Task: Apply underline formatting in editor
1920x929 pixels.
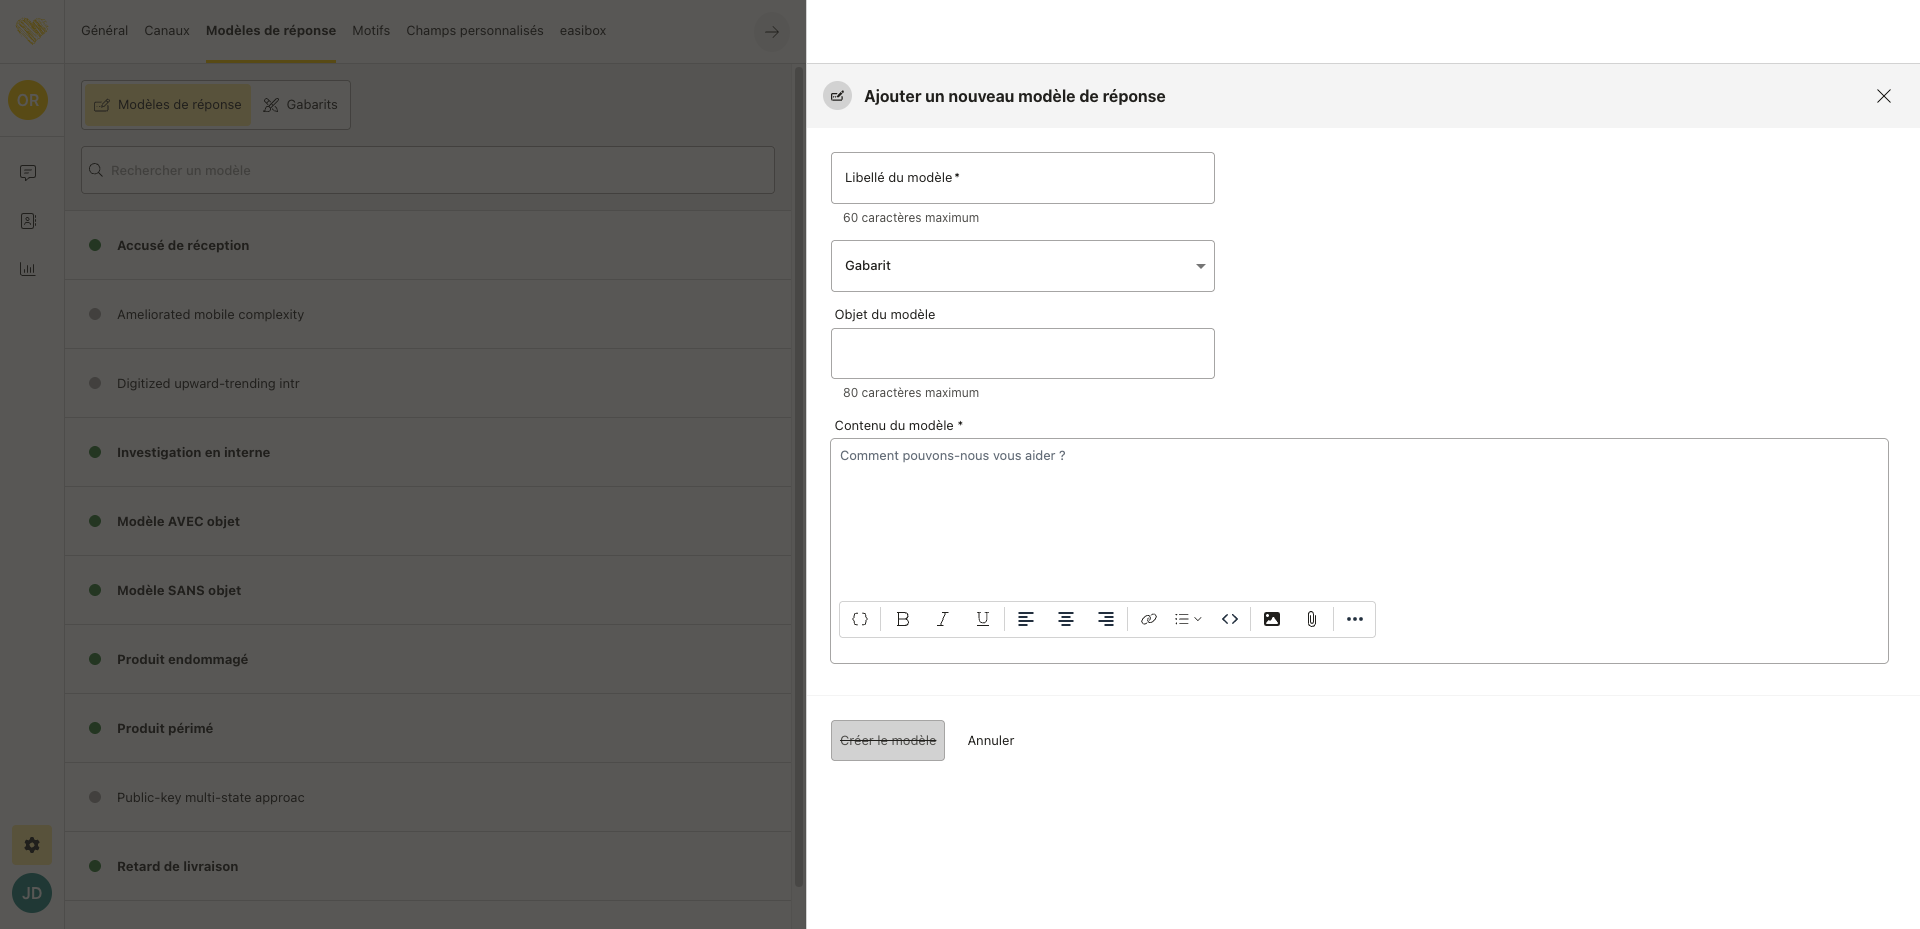Action: pos(982,619)
